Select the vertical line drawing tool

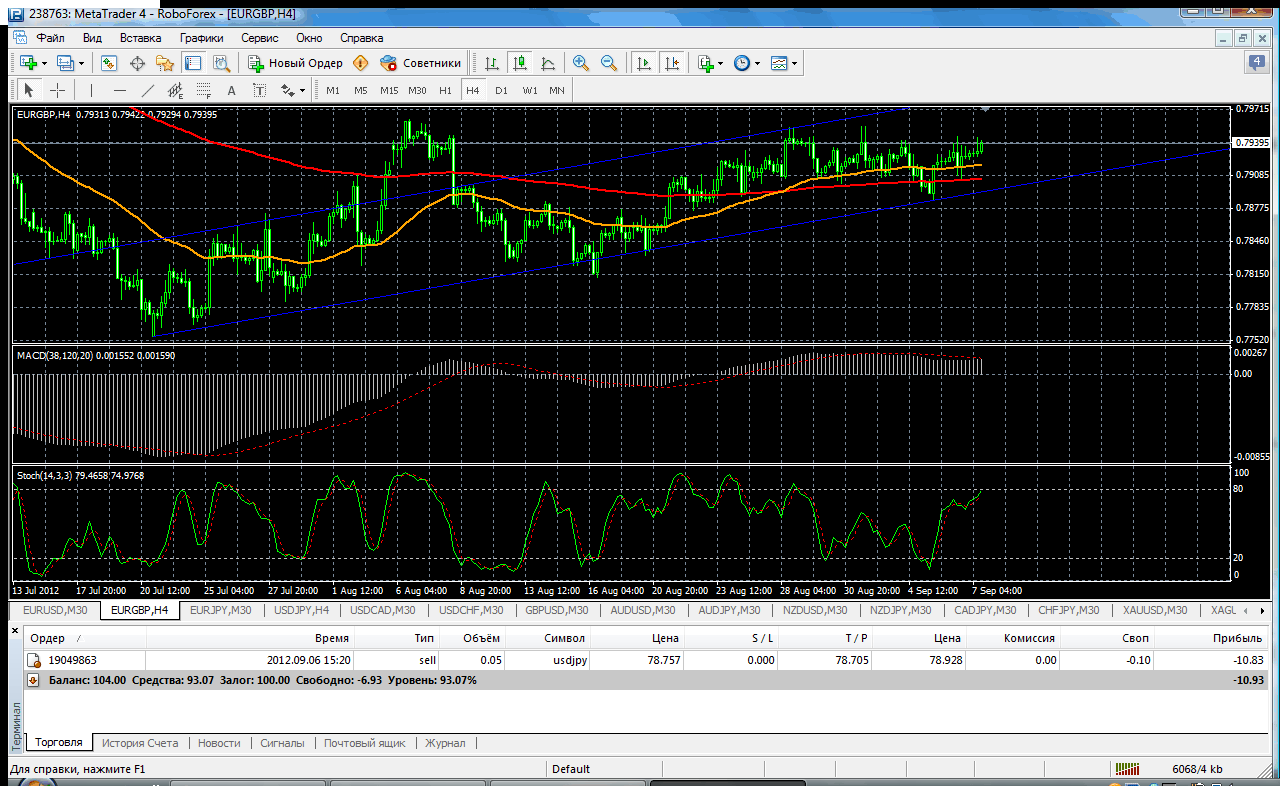[92, 90]
